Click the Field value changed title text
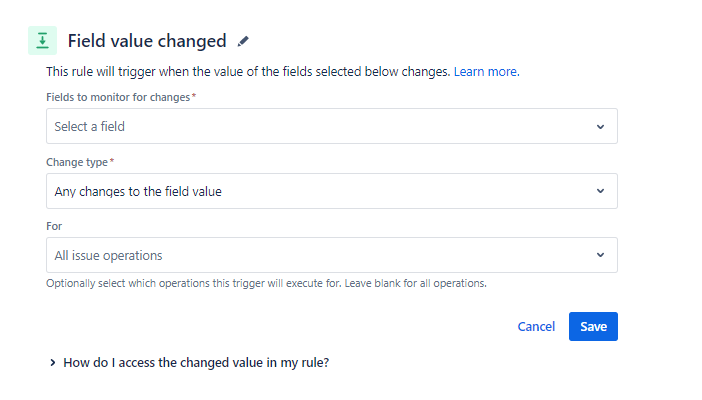This screenshot has width=702, height=400. [x=147, y=41]
